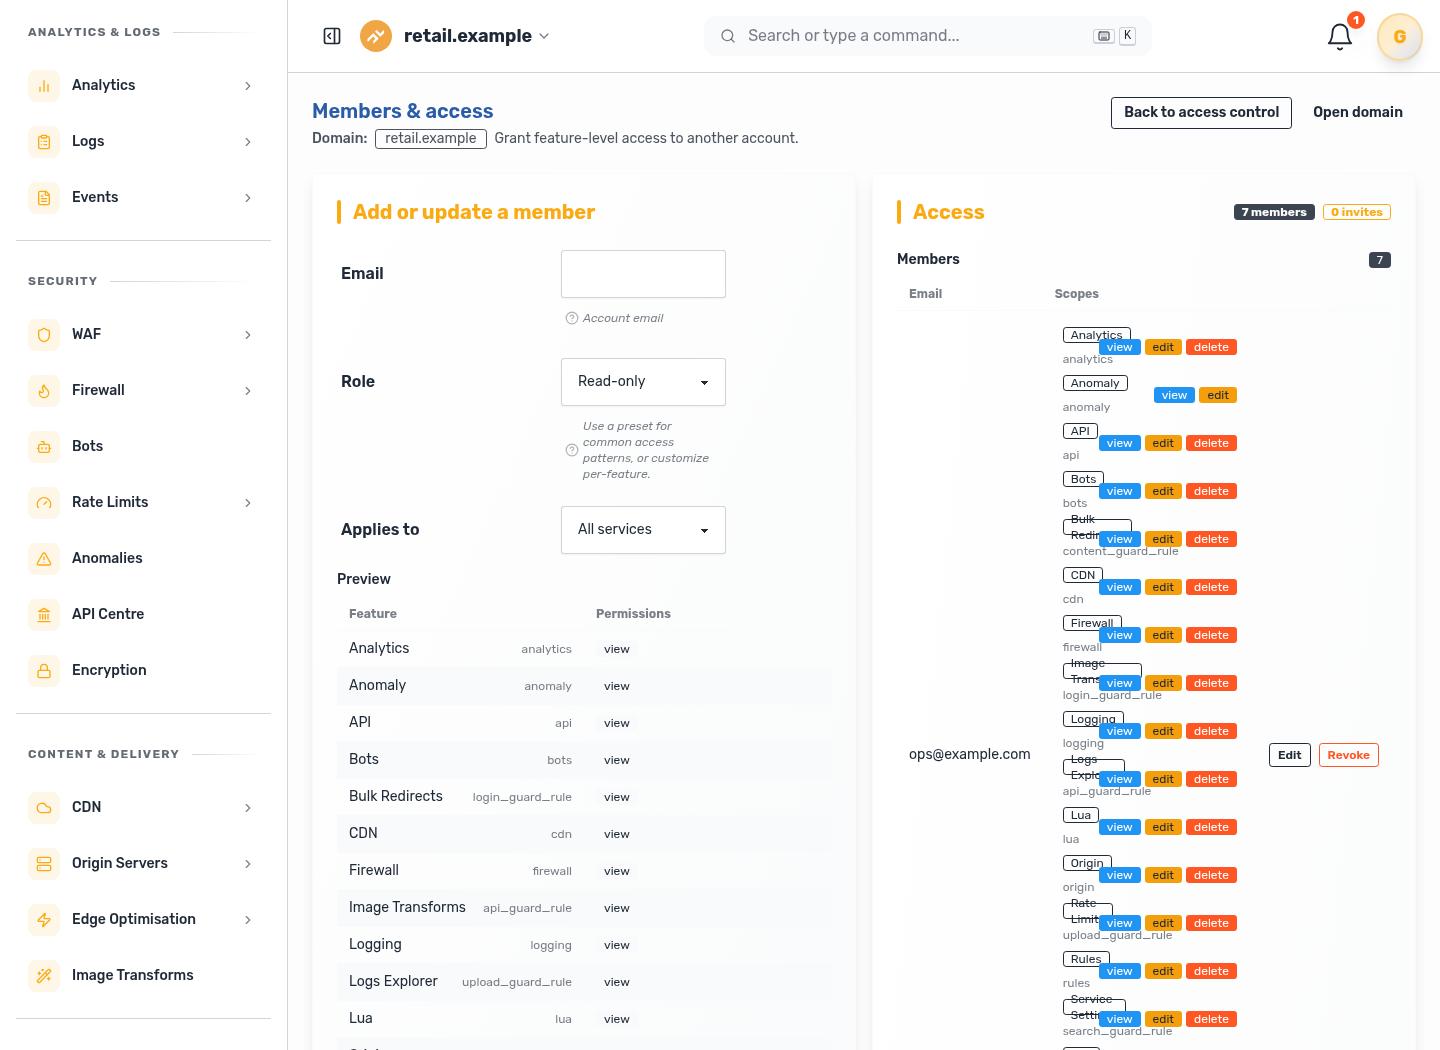Screen dimensions: 1440x1050
Task: Open Analytics sidebar icon
Action: coord(44,85)
